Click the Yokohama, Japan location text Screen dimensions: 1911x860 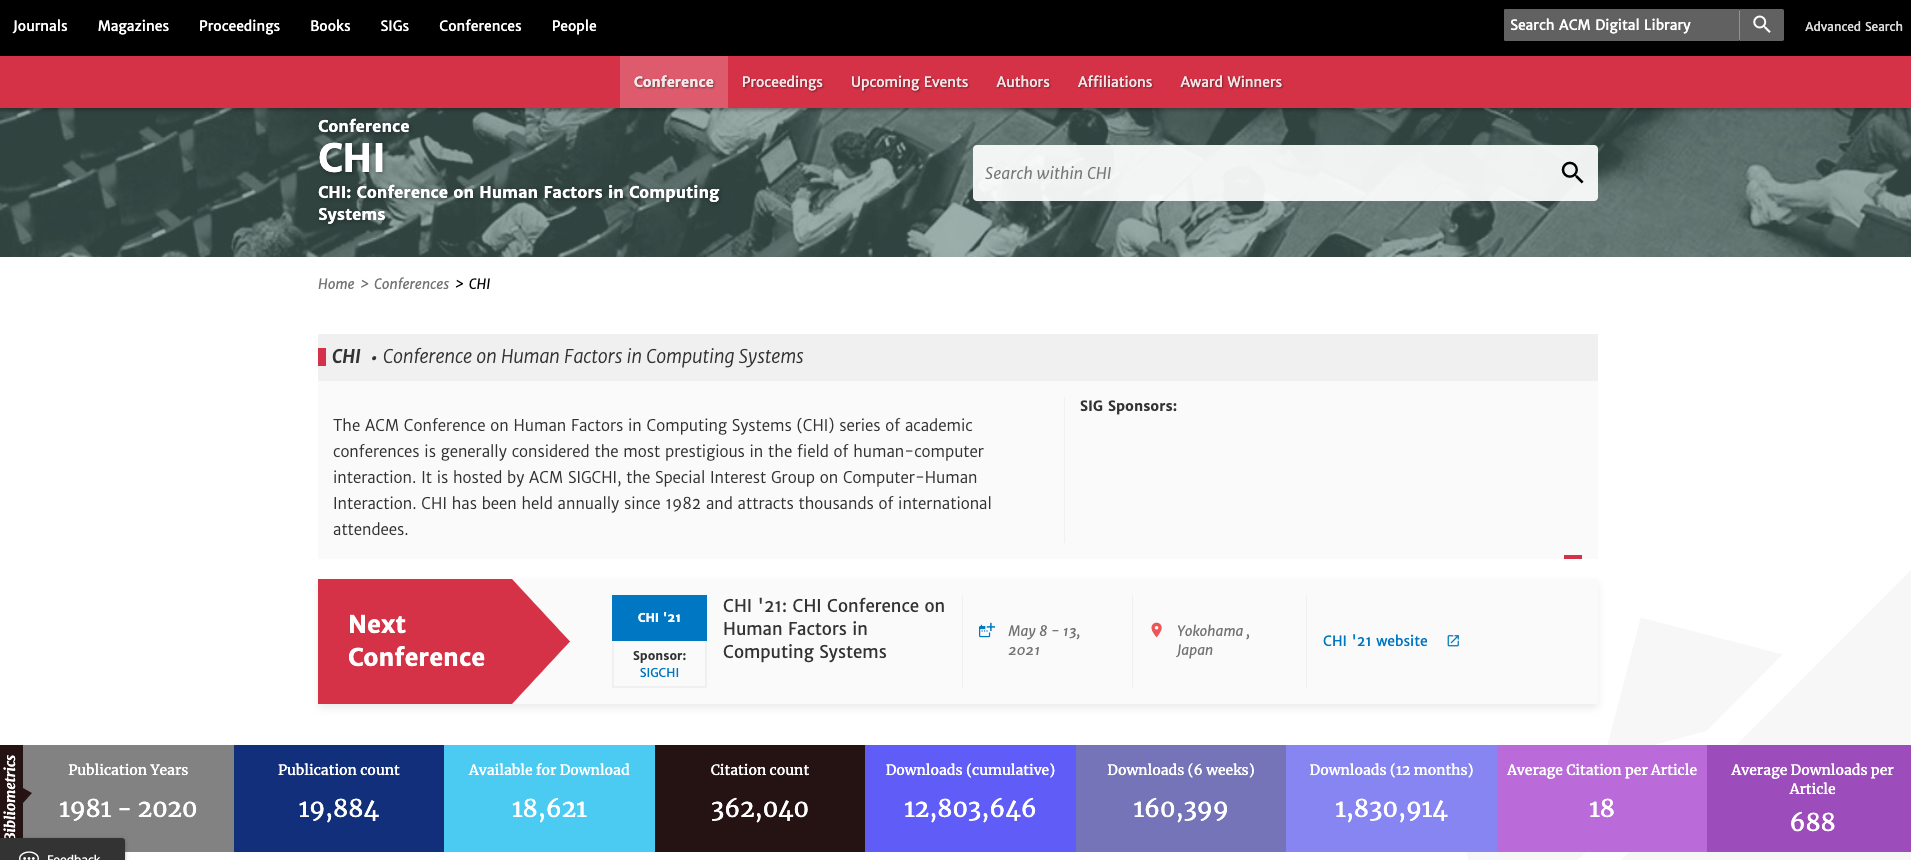1213,640
